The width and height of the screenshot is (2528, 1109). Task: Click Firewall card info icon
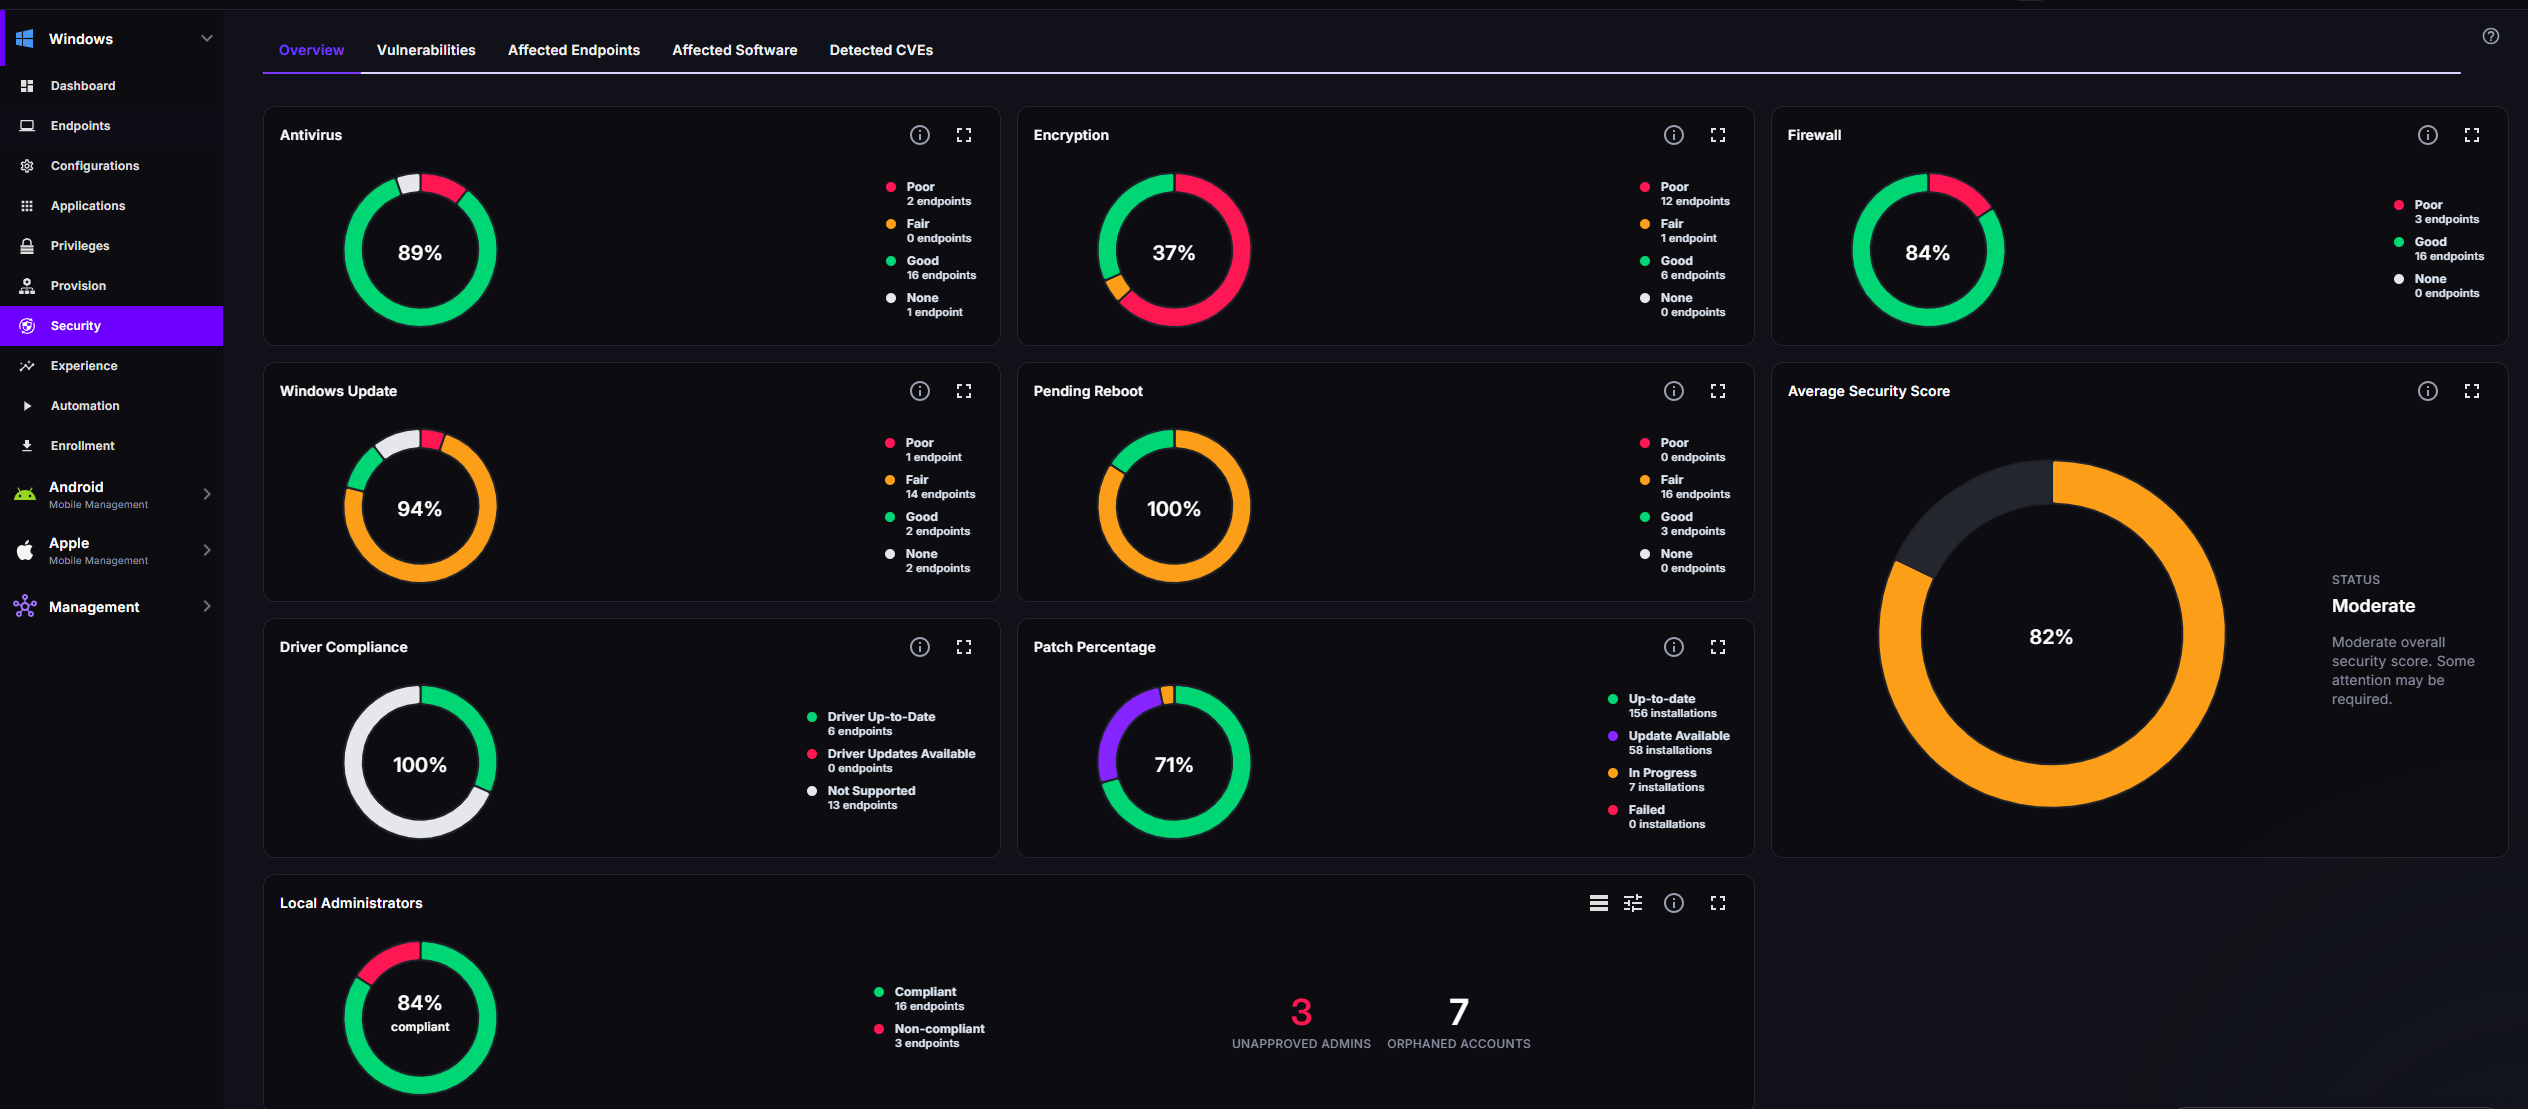2428,135
